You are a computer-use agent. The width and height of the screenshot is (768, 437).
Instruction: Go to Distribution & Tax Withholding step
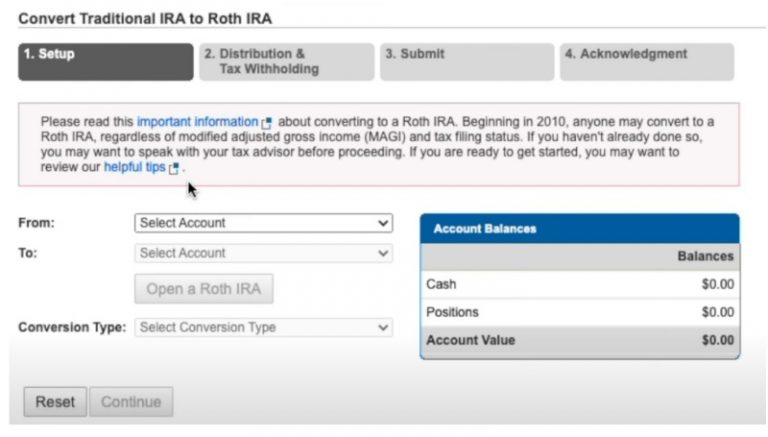click(285, 61)
